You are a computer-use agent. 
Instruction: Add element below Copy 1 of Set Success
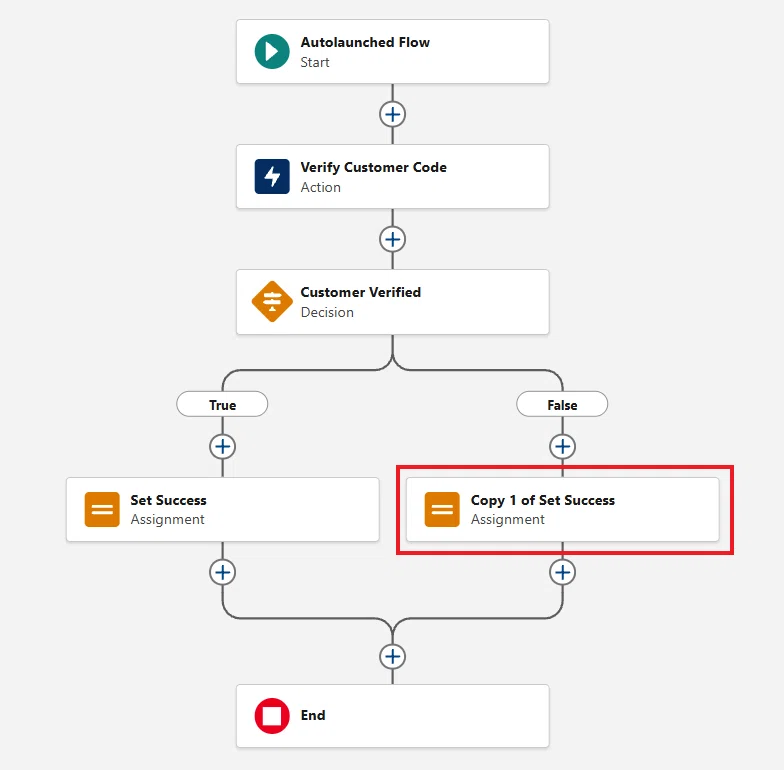pos(562,572)
